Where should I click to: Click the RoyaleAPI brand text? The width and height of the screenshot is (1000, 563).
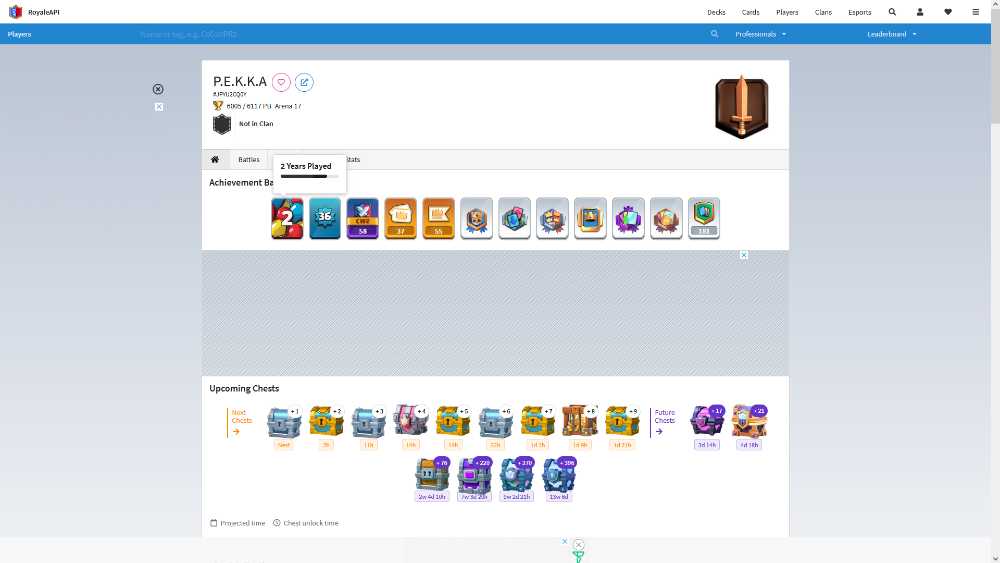pyautogui.click(x=43, y=12)
